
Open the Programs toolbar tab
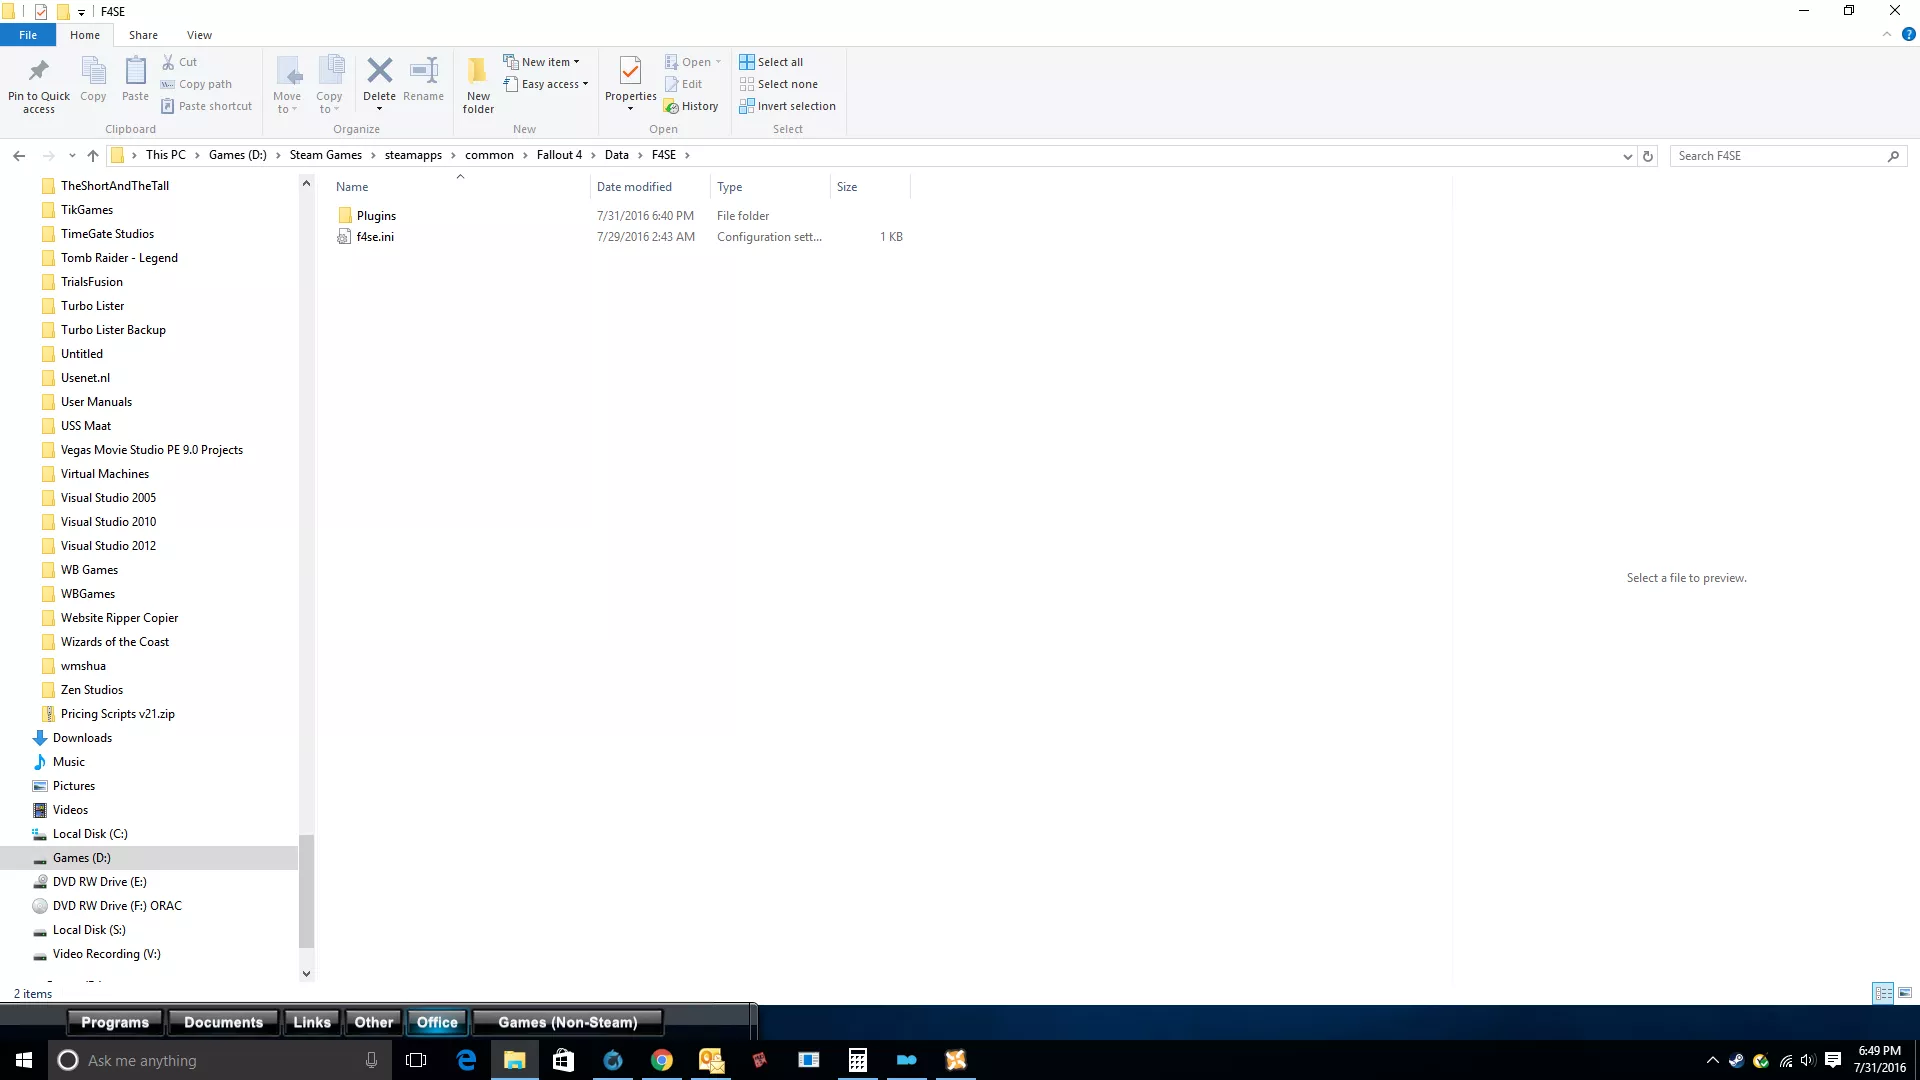pyautogui.click(x=115, y=1022)
